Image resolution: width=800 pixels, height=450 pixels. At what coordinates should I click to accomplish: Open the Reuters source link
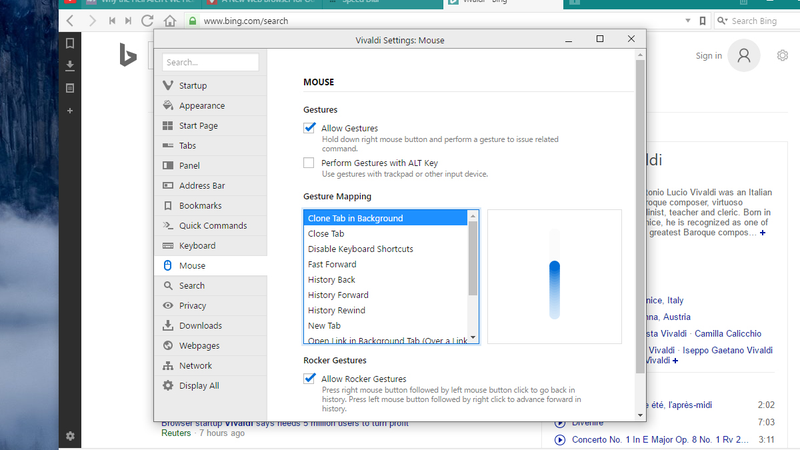(176, 433)
